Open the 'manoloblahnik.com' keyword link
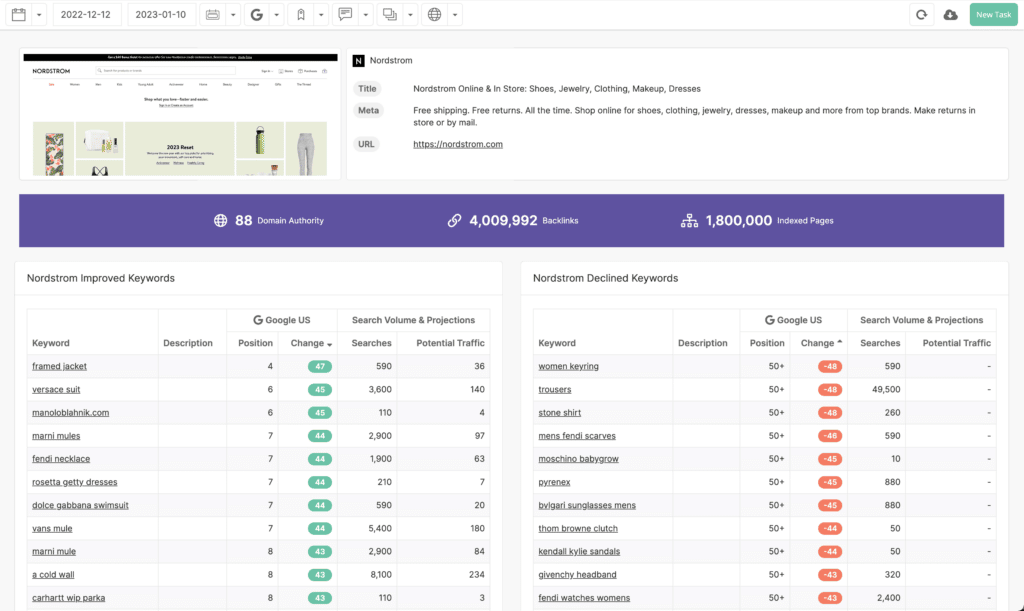 [71, 413]
